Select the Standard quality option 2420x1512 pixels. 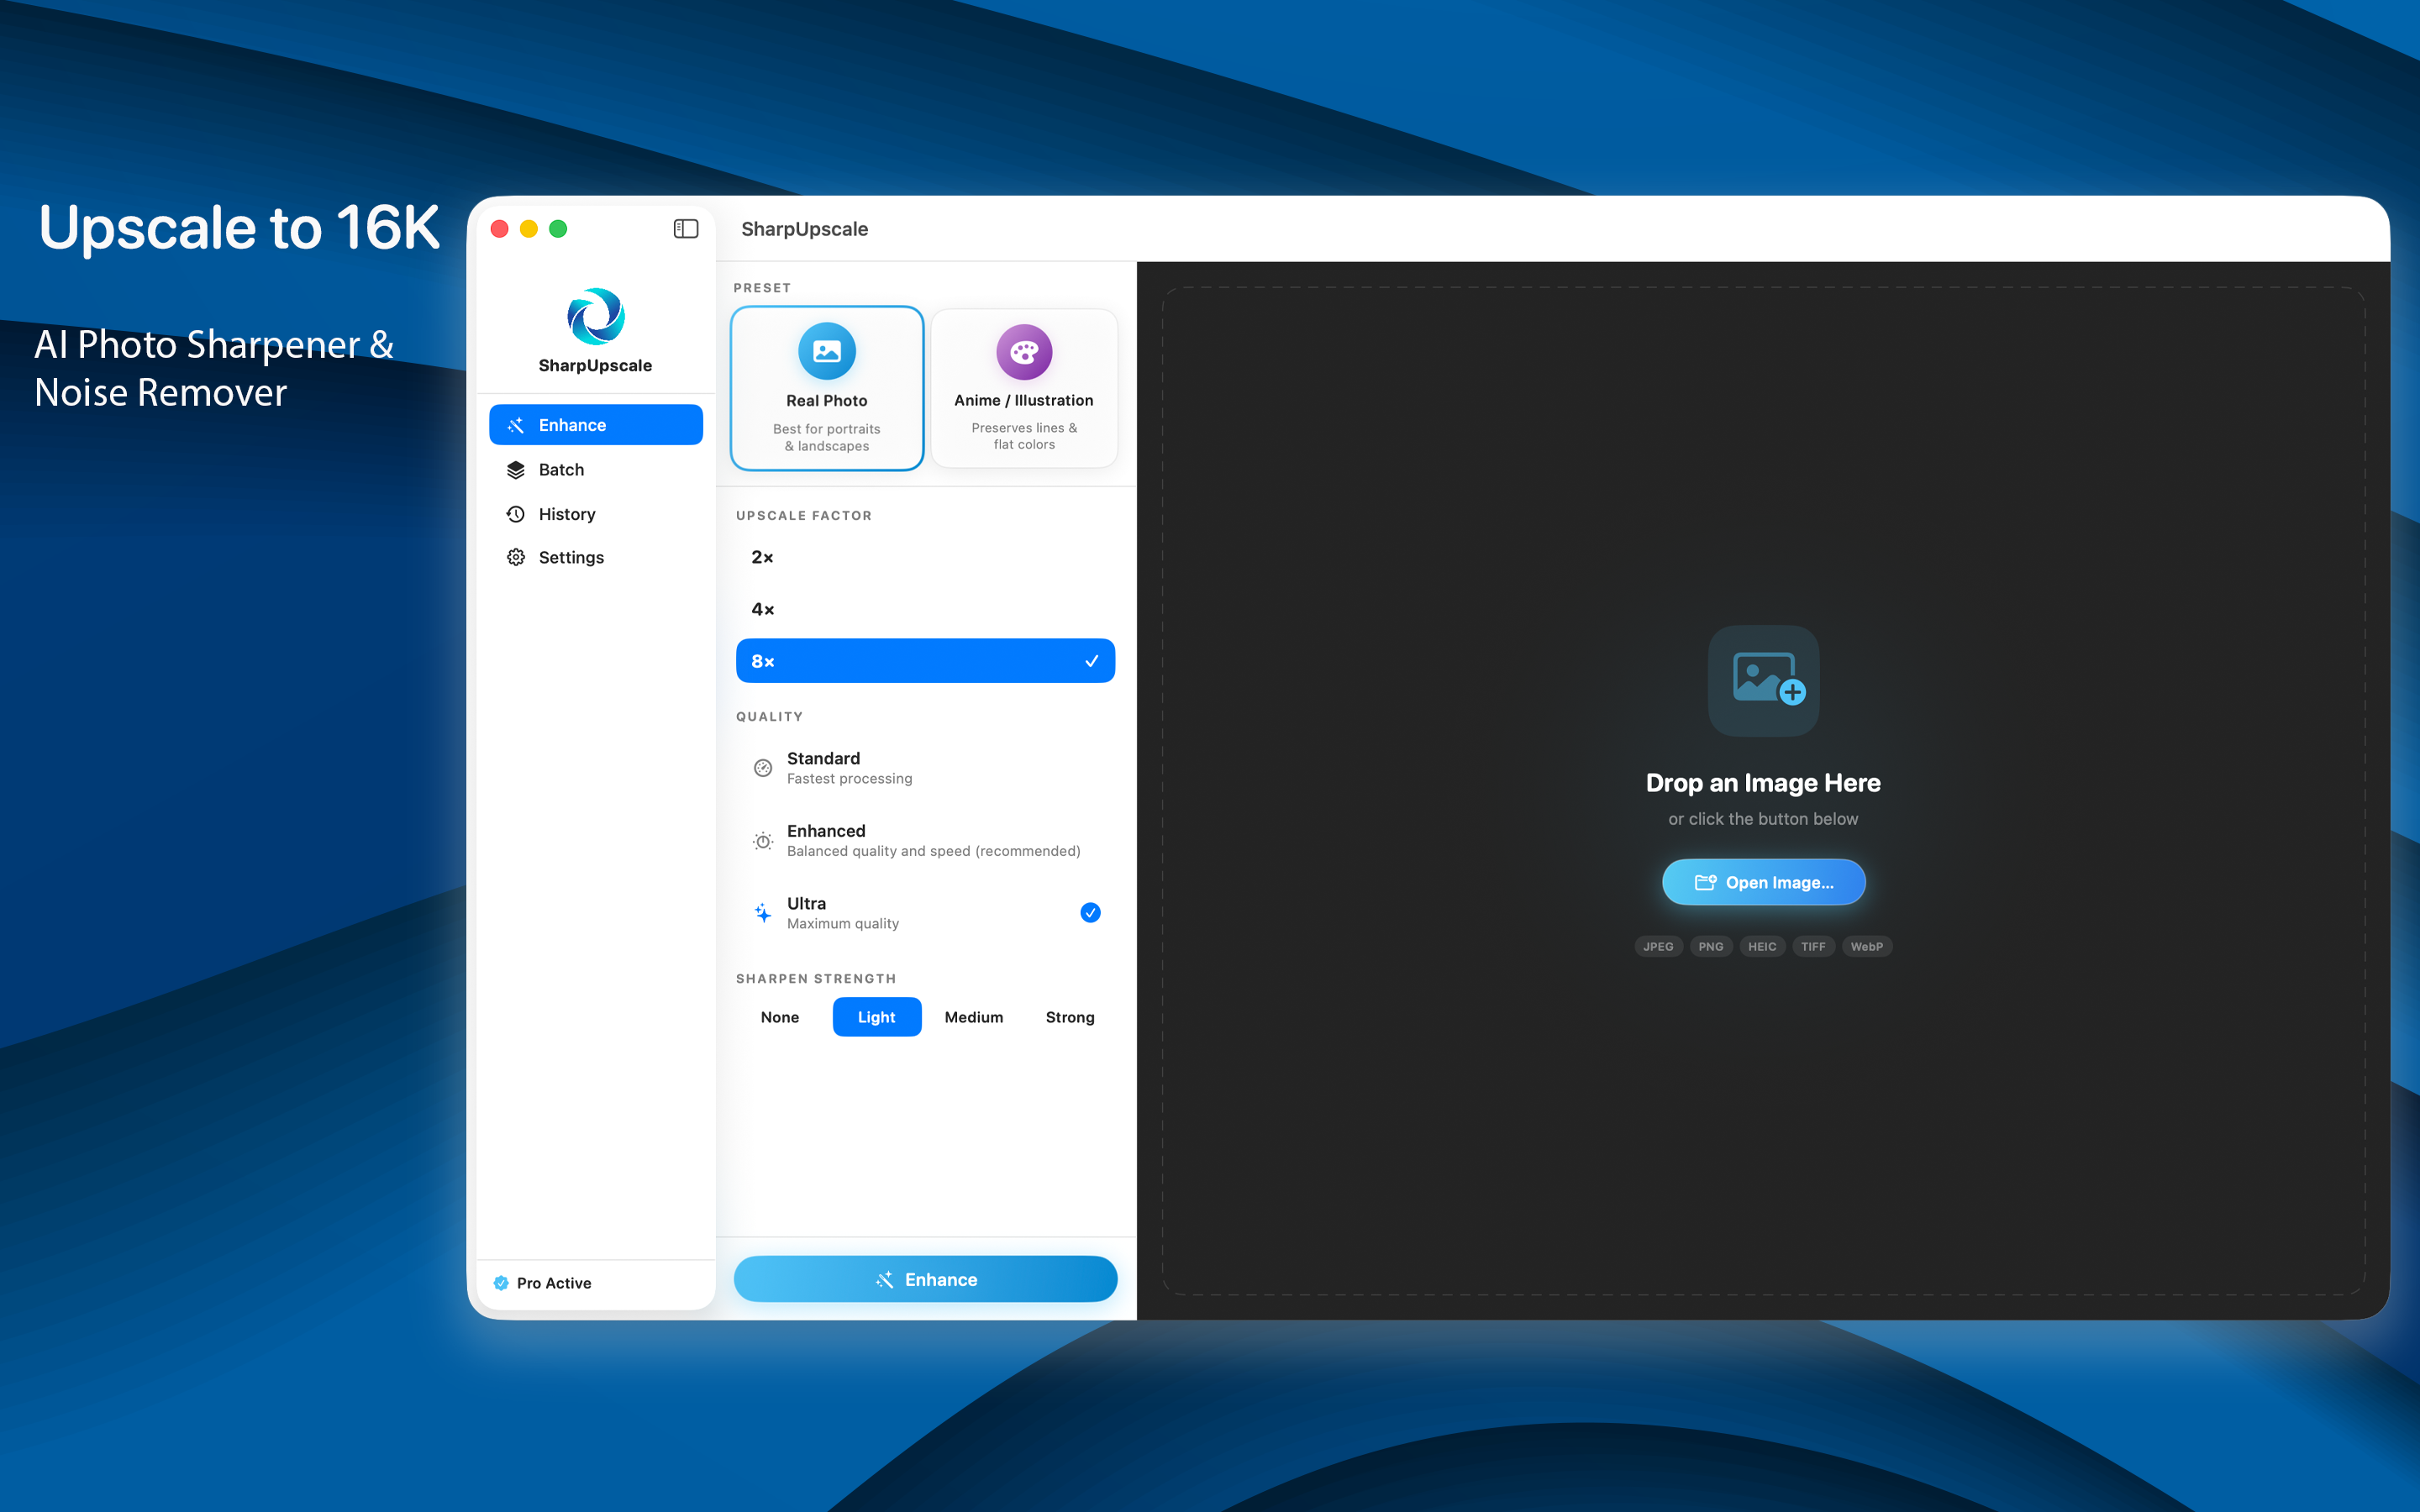(x=924, y=766)
